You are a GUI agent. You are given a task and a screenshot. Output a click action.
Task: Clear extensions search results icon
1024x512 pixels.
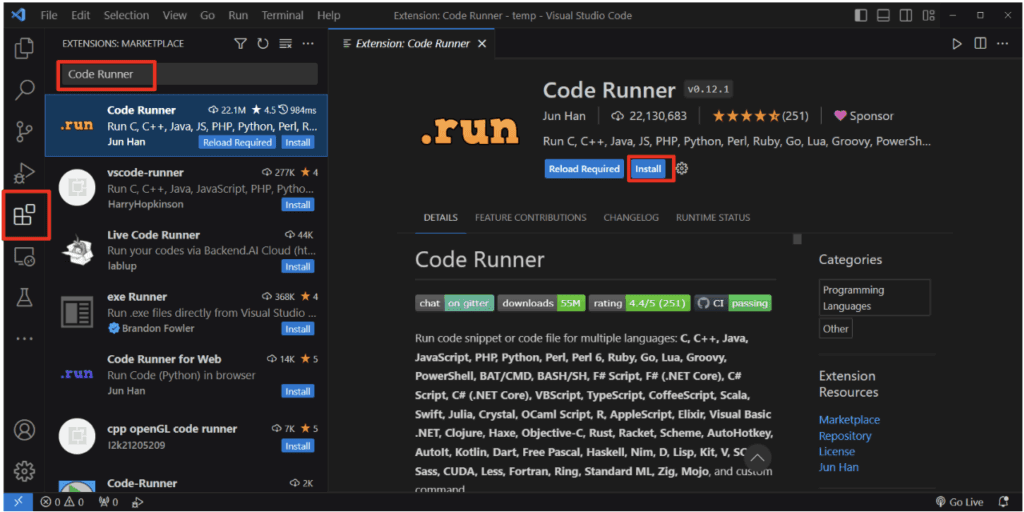[x=285, y=44]
